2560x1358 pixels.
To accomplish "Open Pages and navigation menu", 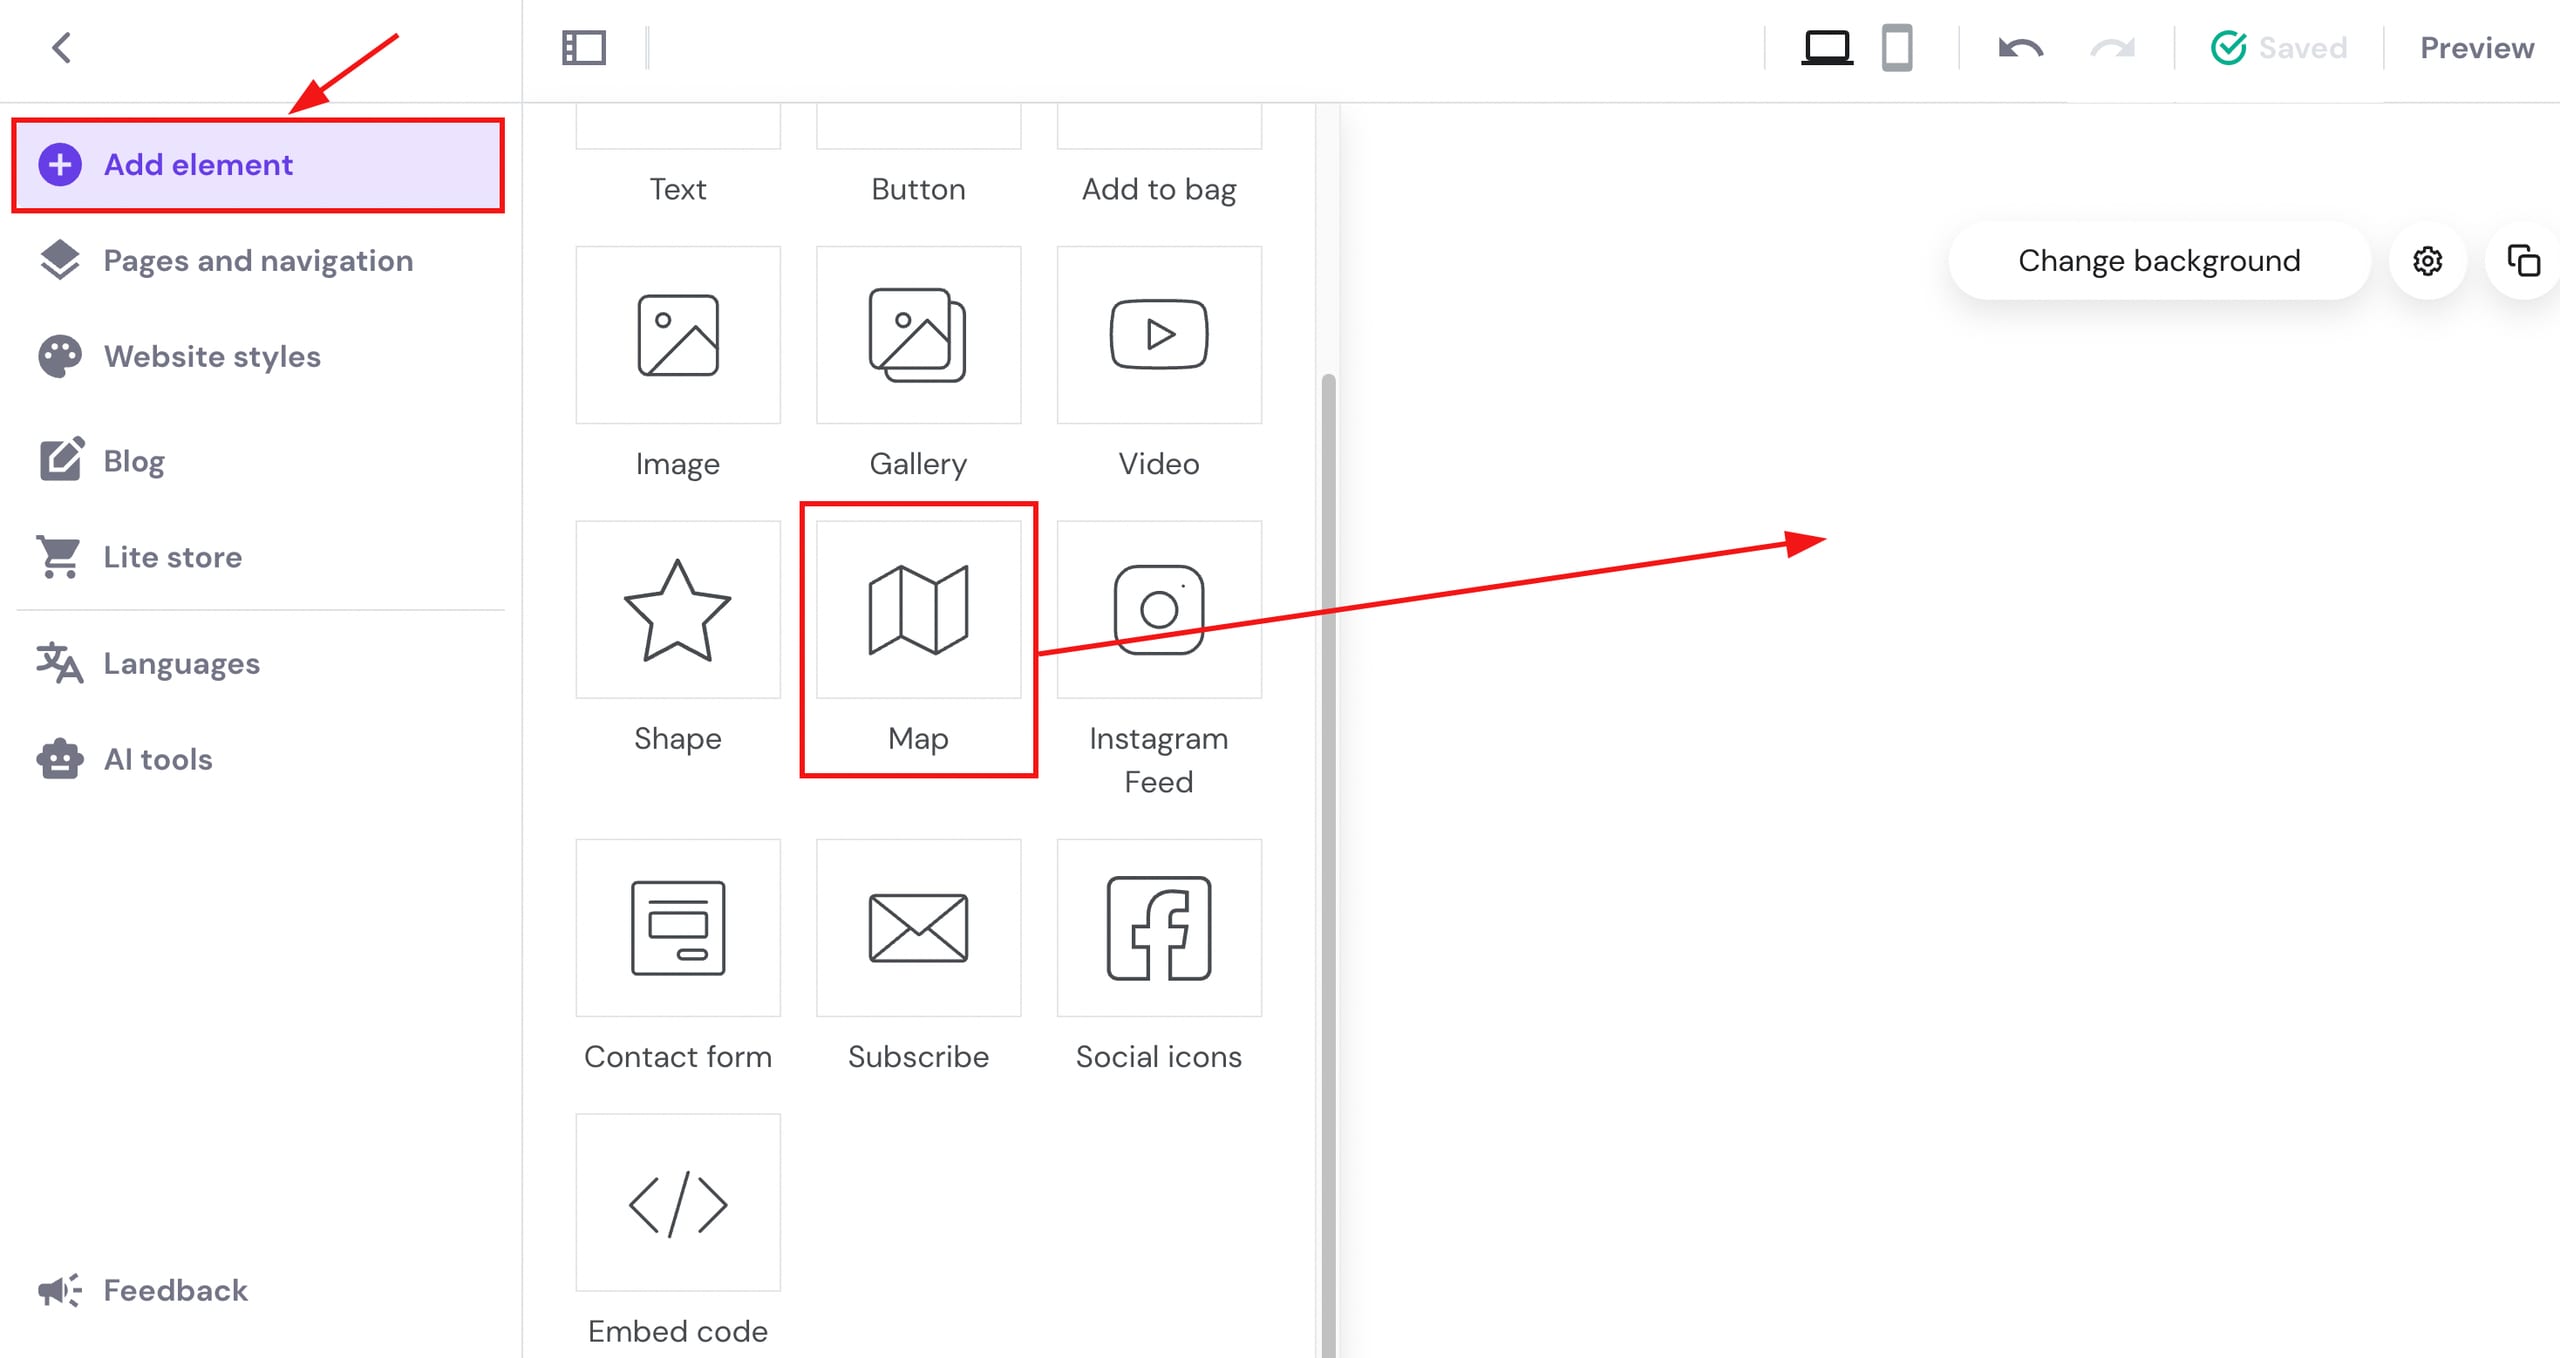I will pyautogui.click(x=257, y=261).
